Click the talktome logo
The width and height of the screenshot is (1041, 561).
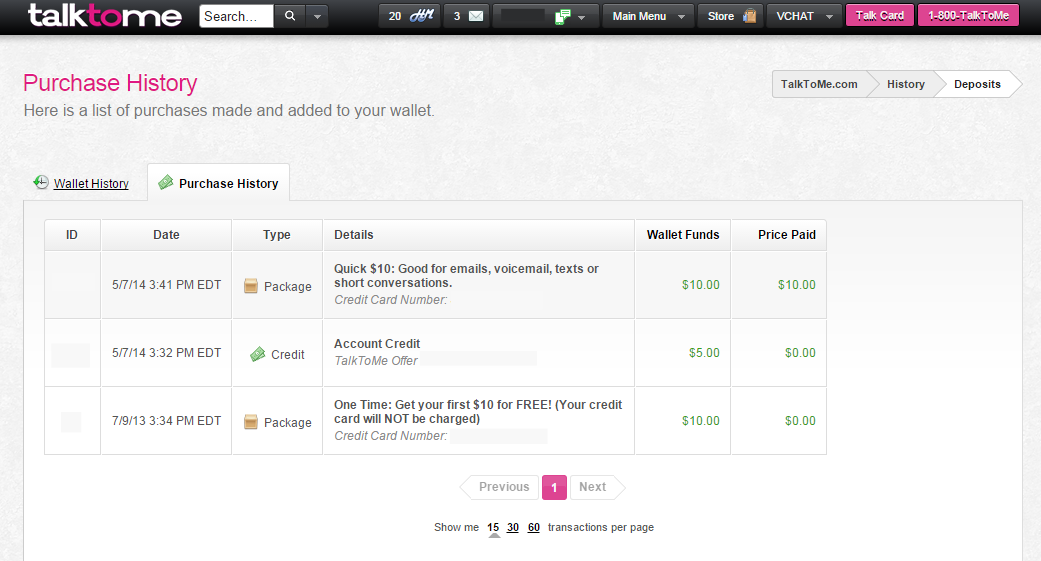point(104,16)
